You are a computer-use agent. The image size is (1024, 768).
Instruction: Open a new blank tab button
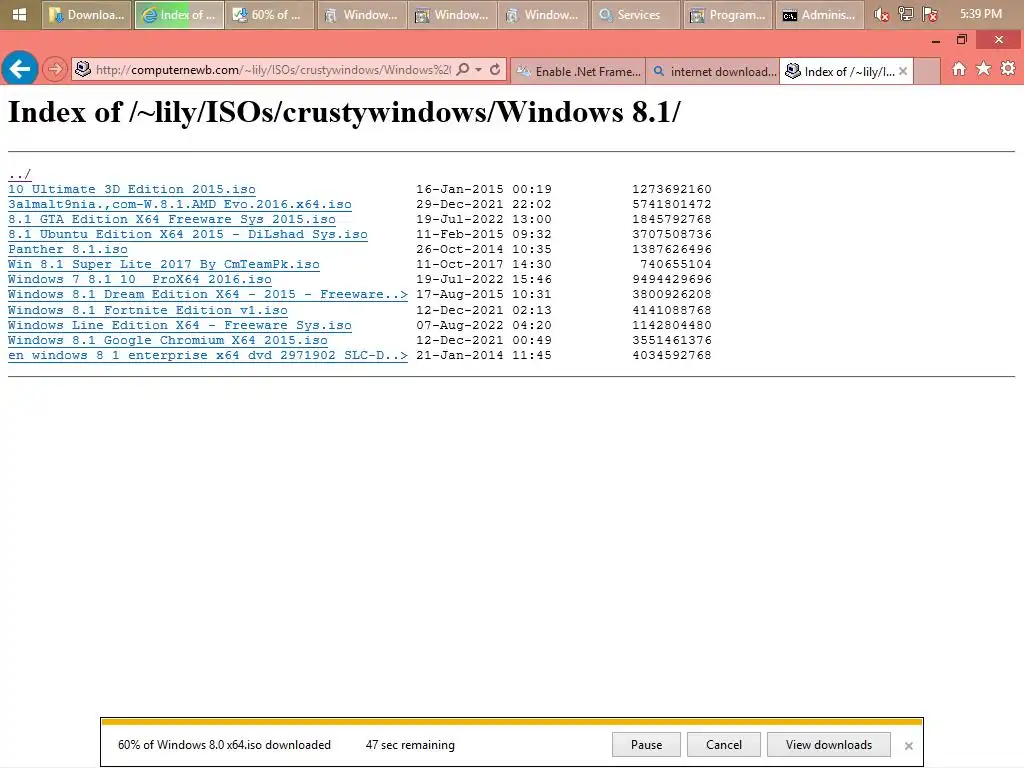pyautogui.click(x=926, y=71)
